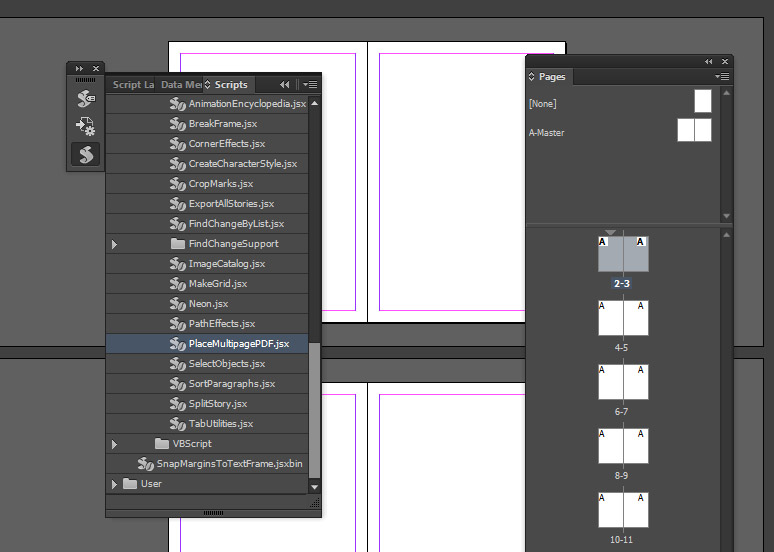The width and height of the screenshot is (774, 552).
Task: Select SelectObjects.jsx script
Action: coord(207,364)
